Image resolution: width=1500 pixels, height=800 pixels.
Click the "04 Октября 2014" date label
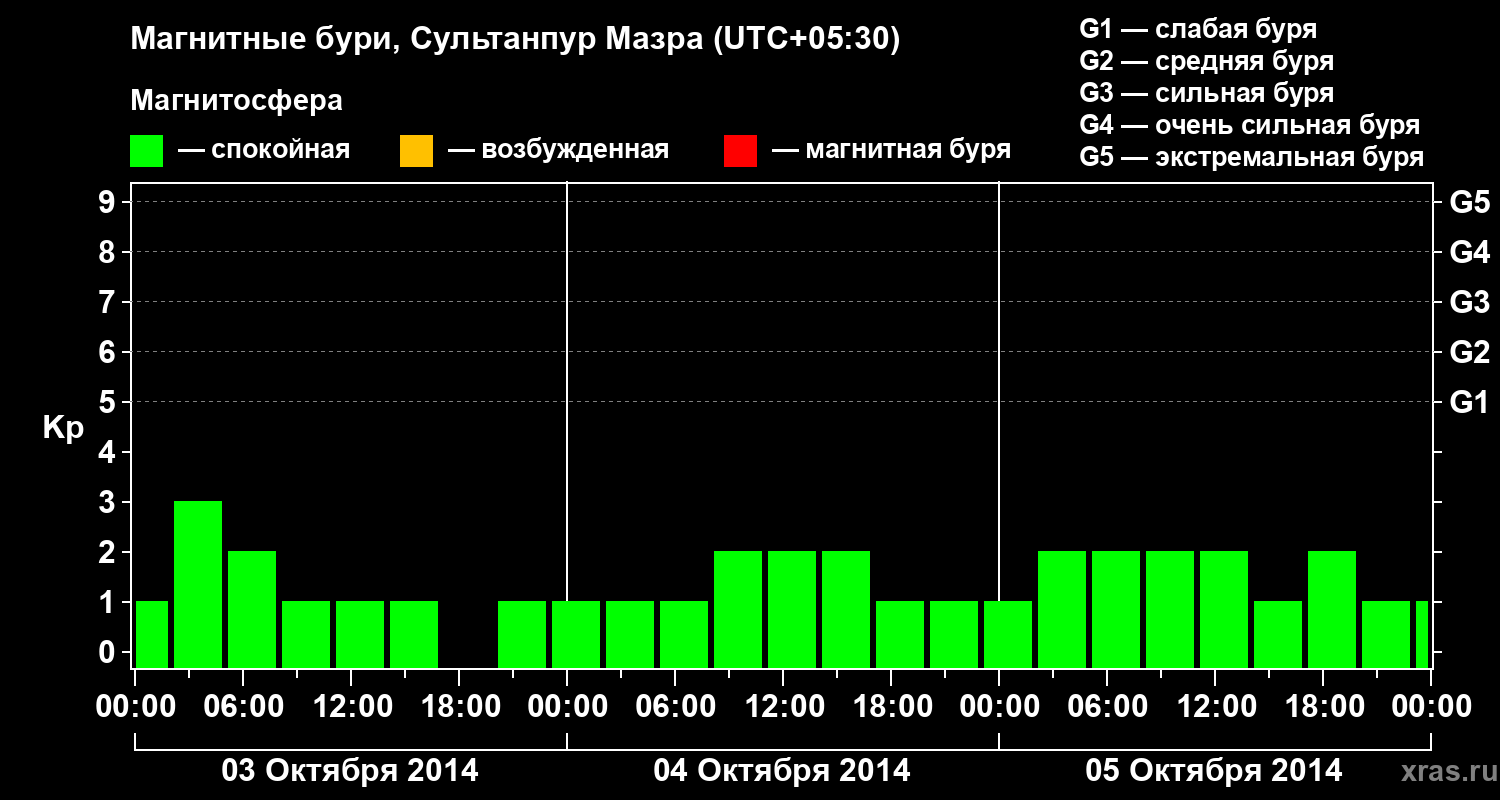[x=782, y=771]
